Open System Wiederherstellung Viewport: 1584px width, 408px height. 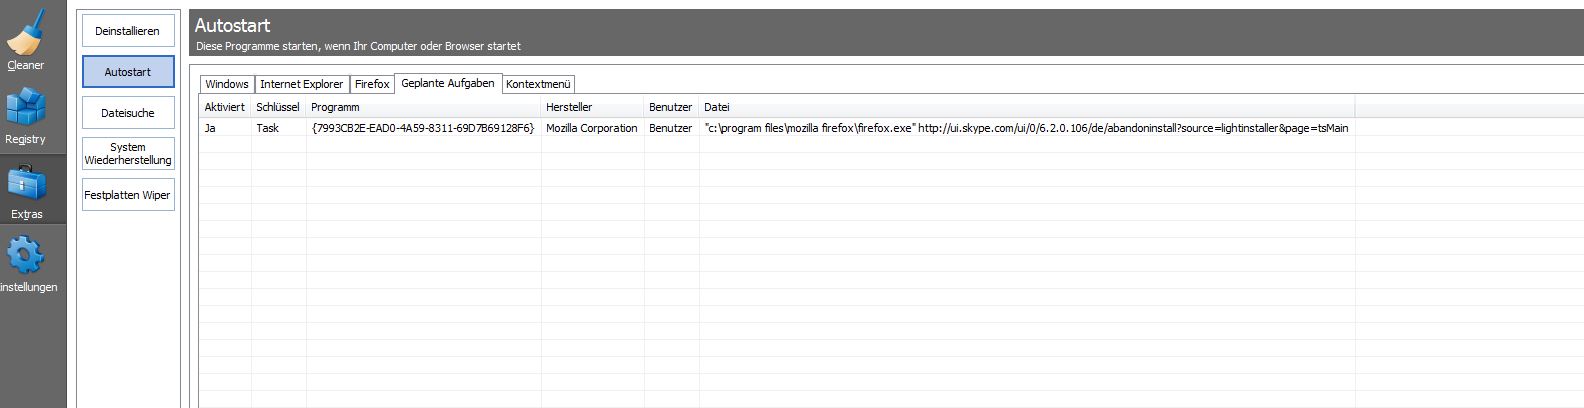click(128, 153)
